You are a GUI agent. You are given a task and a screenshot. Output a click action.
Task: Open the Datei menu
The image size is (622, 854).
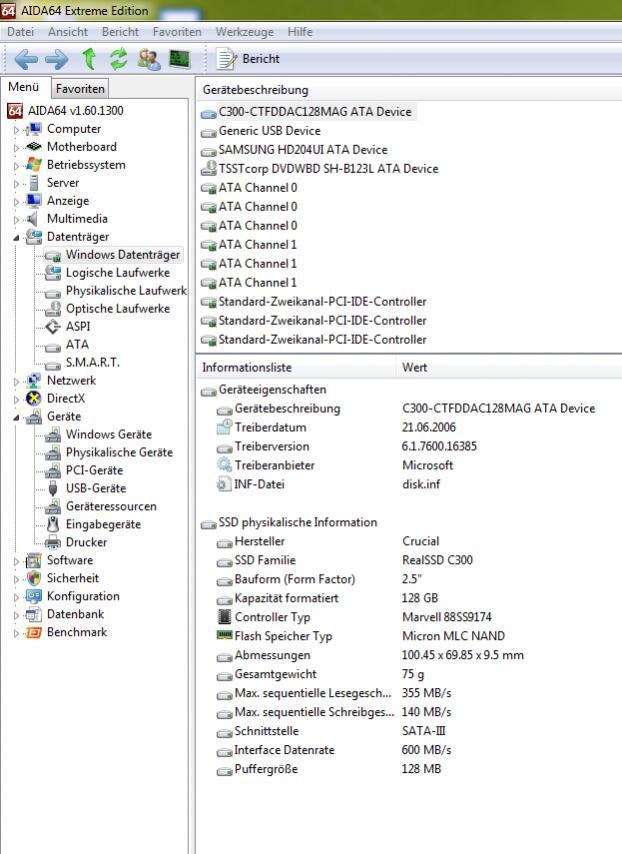(x=21, y=32)
